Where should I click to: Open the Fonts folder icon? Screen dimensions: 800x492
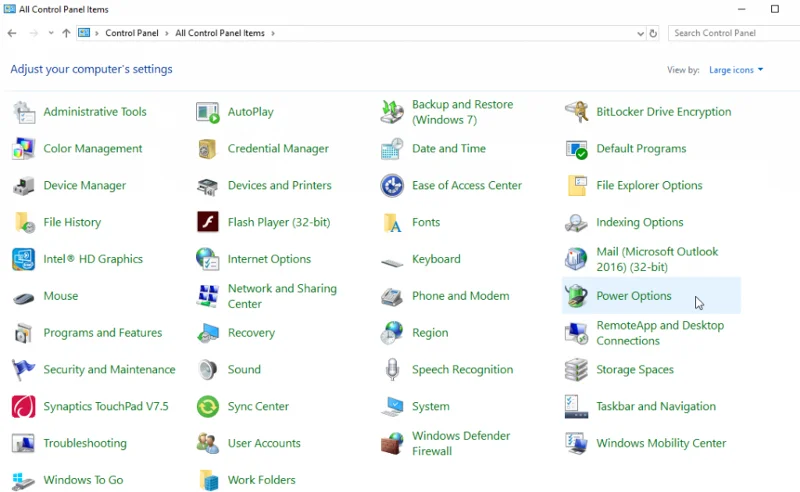pos(392,223)
